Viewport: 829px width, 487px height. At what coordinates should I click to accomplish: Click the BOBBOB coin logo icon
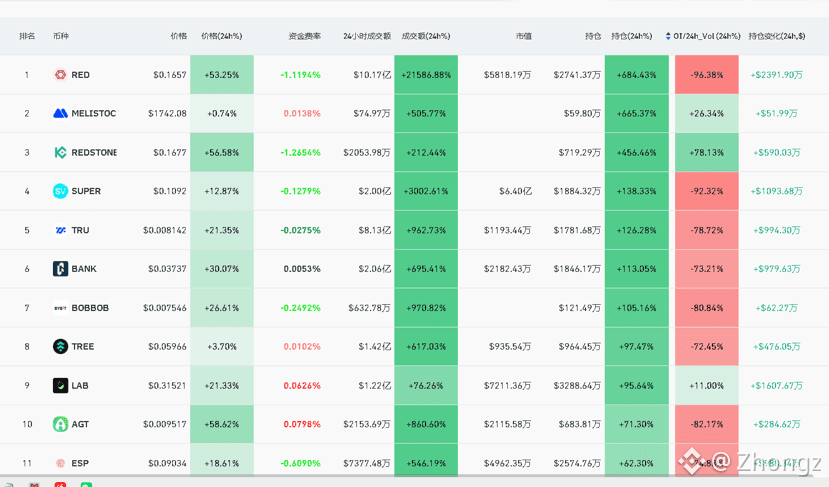[60, 308]
